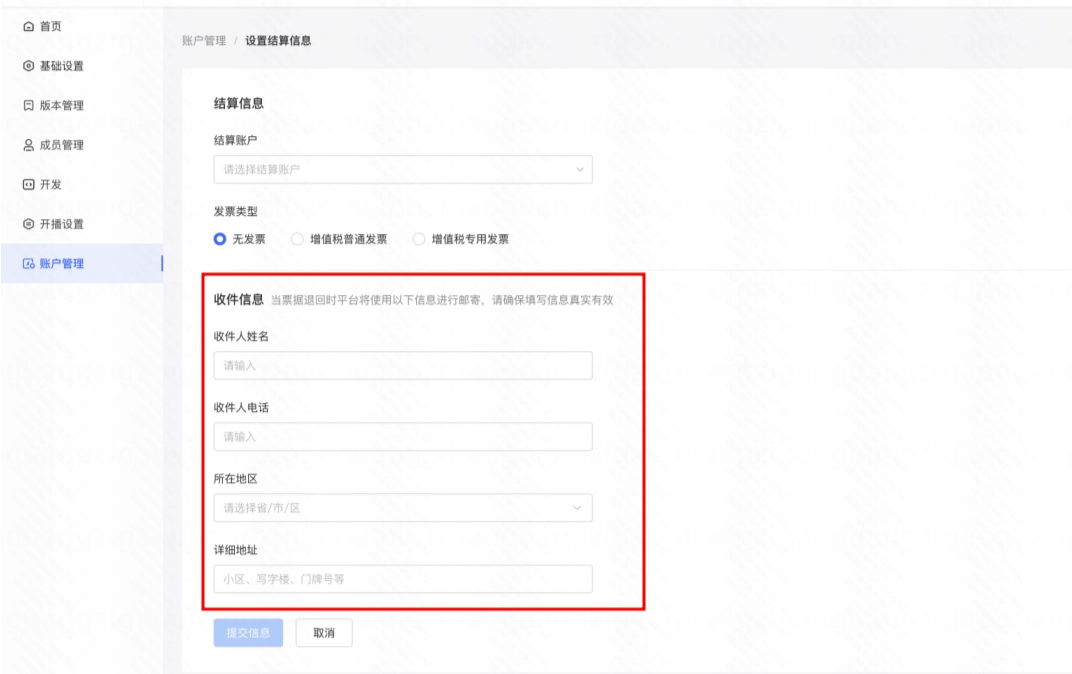Open the 请选择省/市/区 region dropdown
Image resolution: width=1072 pixels, height=674 pixels.
pyautogui.click(x=403, y=508)
